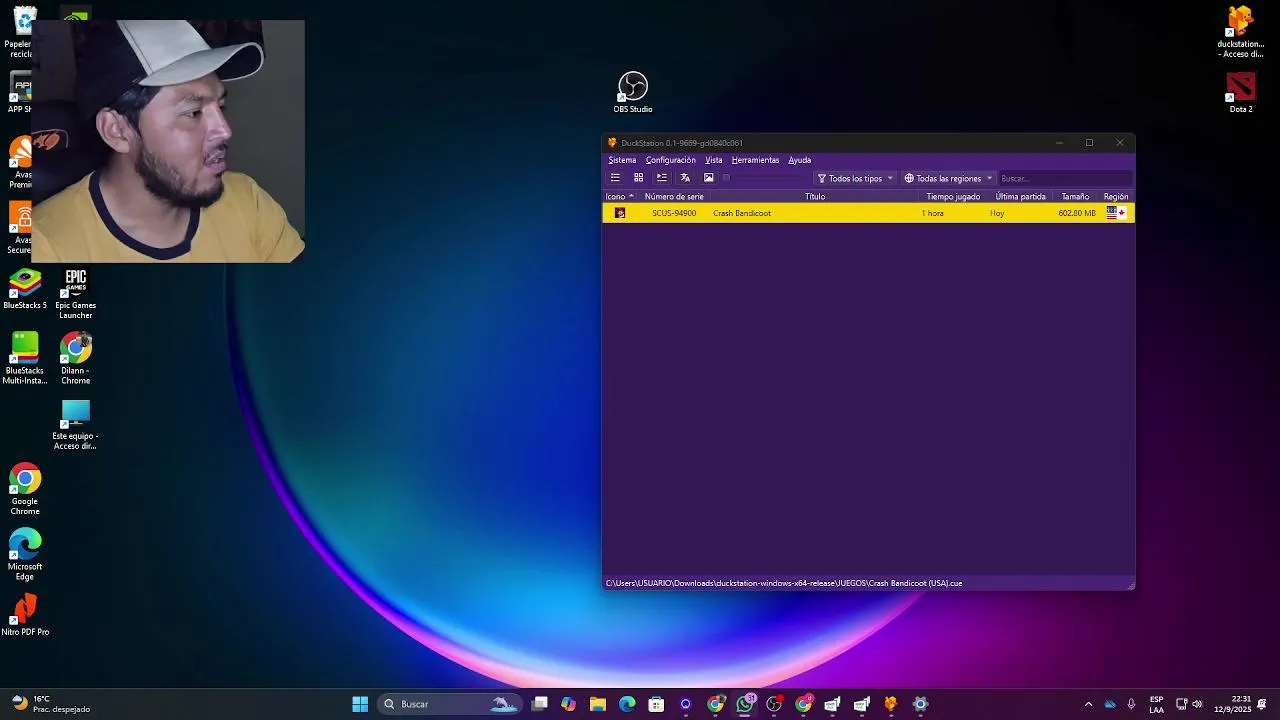Sort by the Tamaño column header
This screenshot has width=1280, height=720.
tap(1075, 196)
